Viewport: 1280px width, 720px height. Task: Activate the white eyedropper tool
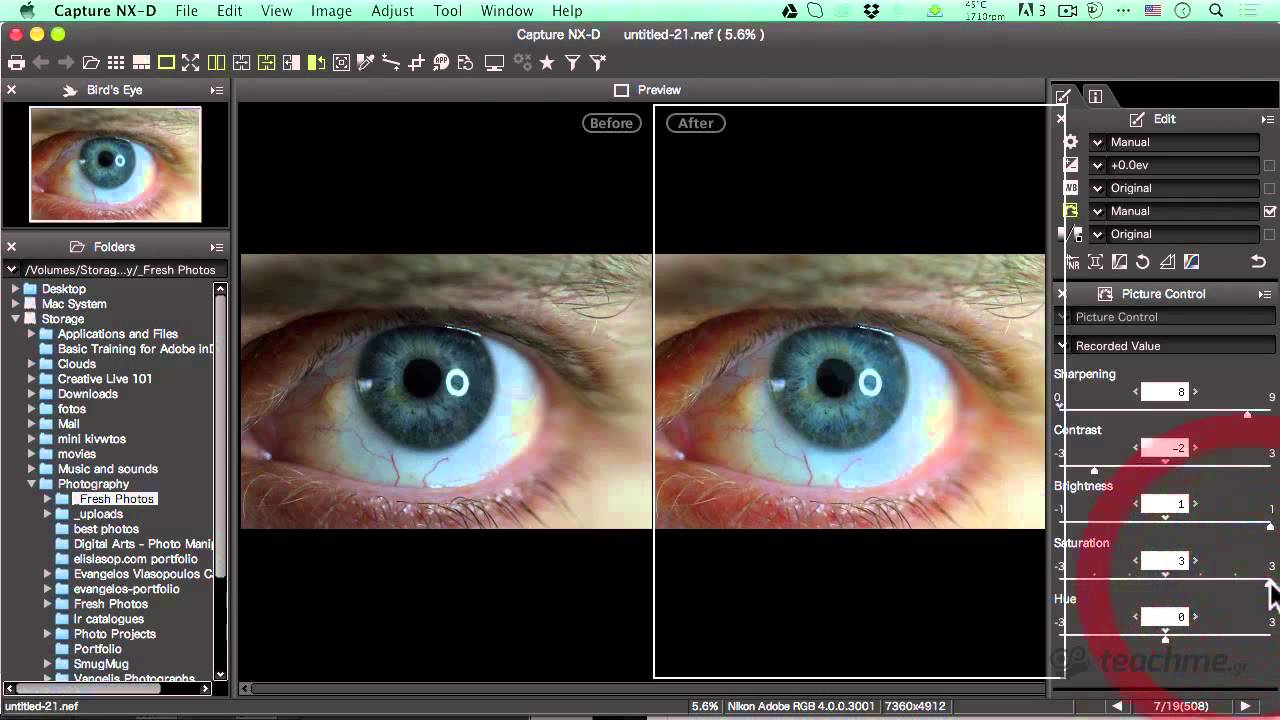[366, 62]
